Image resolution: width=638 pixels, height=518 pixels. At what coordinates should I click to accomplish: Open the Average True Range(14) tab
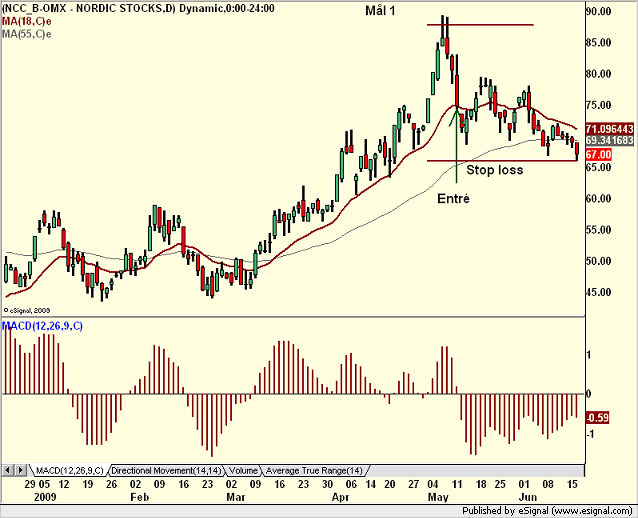[x=314, y=471]
